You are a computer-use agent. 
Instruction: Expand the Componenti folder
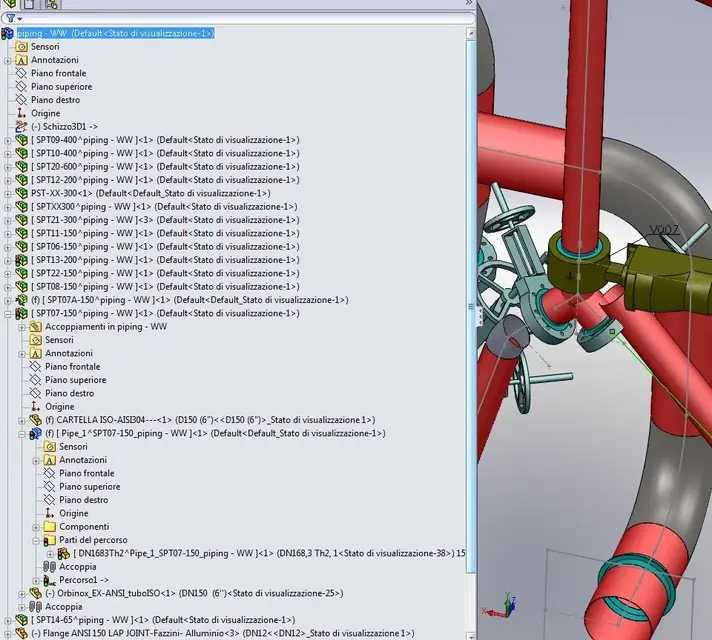click(x=36, y=527)
